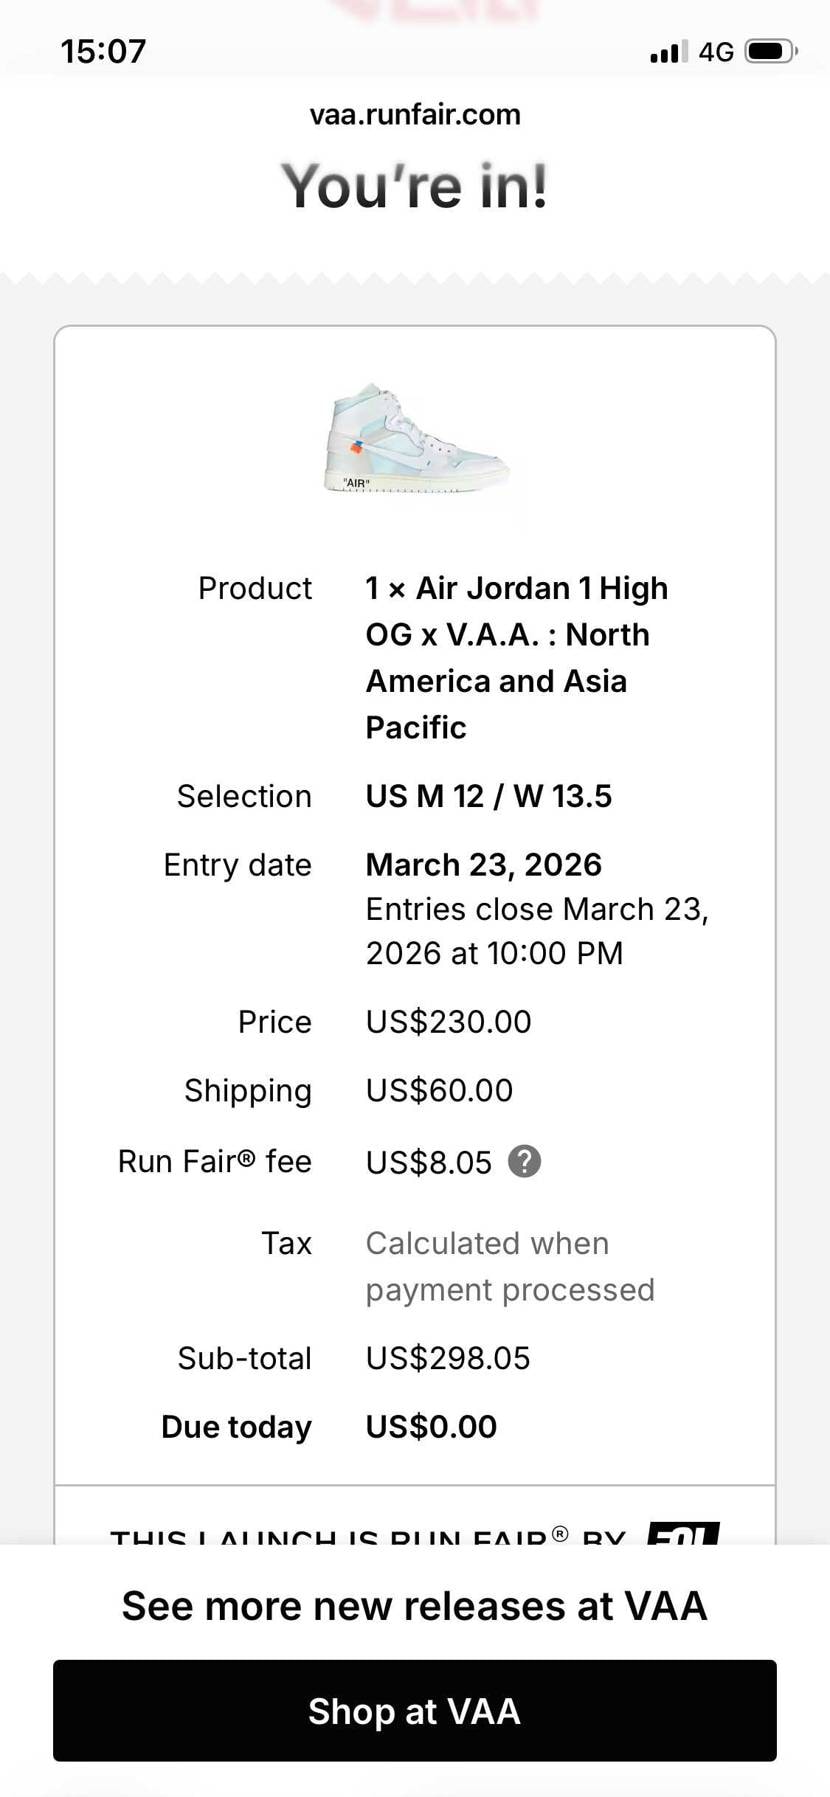This screenshot has width=830, height=1797.
Task: Tap the Air Jordan sneaker thumbnail
Action: tap(415, 440)
